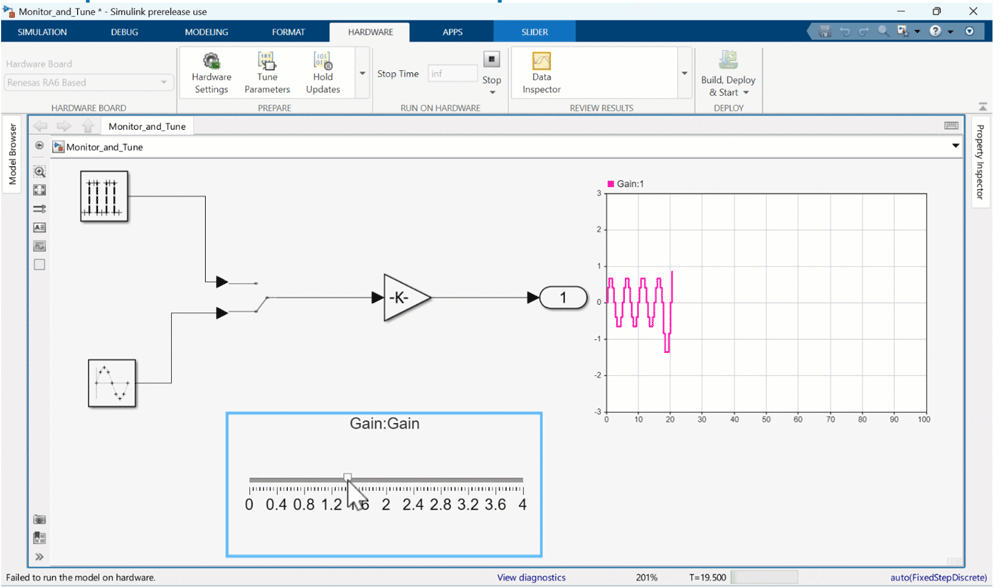The width and height of the screenshot is (1000, 588).
Task: Select the Fit-to-view palette icon
Action: click(39, 189)
